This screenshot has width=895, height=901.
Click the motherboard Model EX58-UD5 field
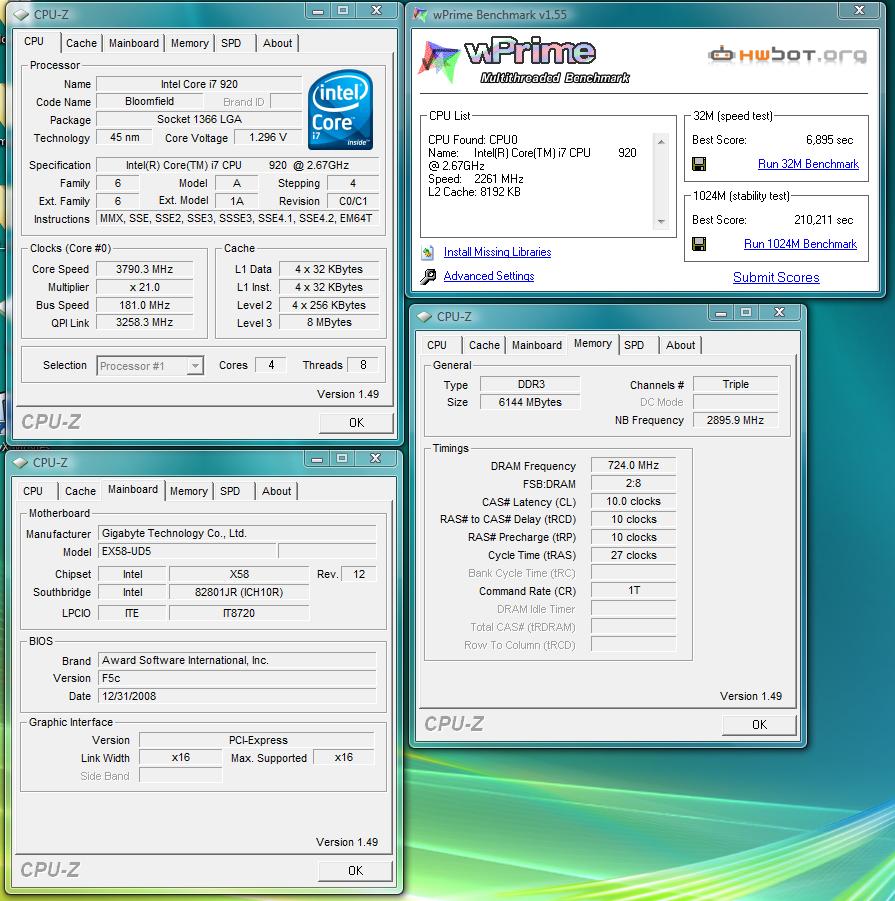(188, 552)
